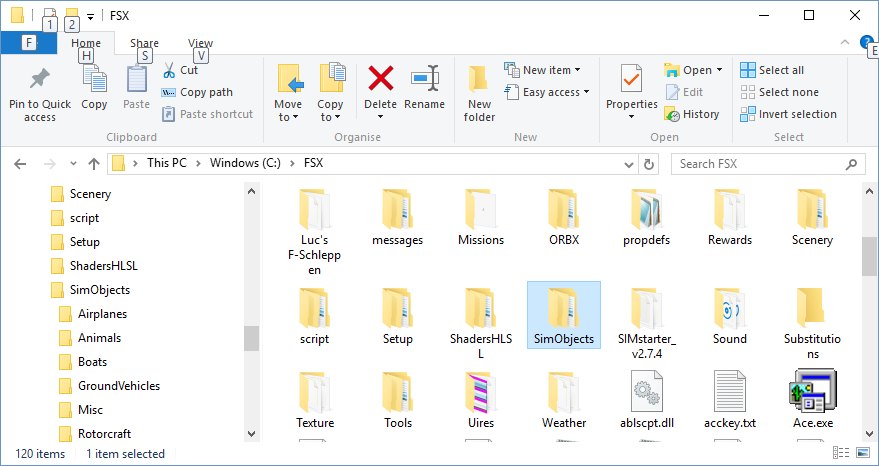
Task: Switch to the View tab
Action: tap(200, 43)
